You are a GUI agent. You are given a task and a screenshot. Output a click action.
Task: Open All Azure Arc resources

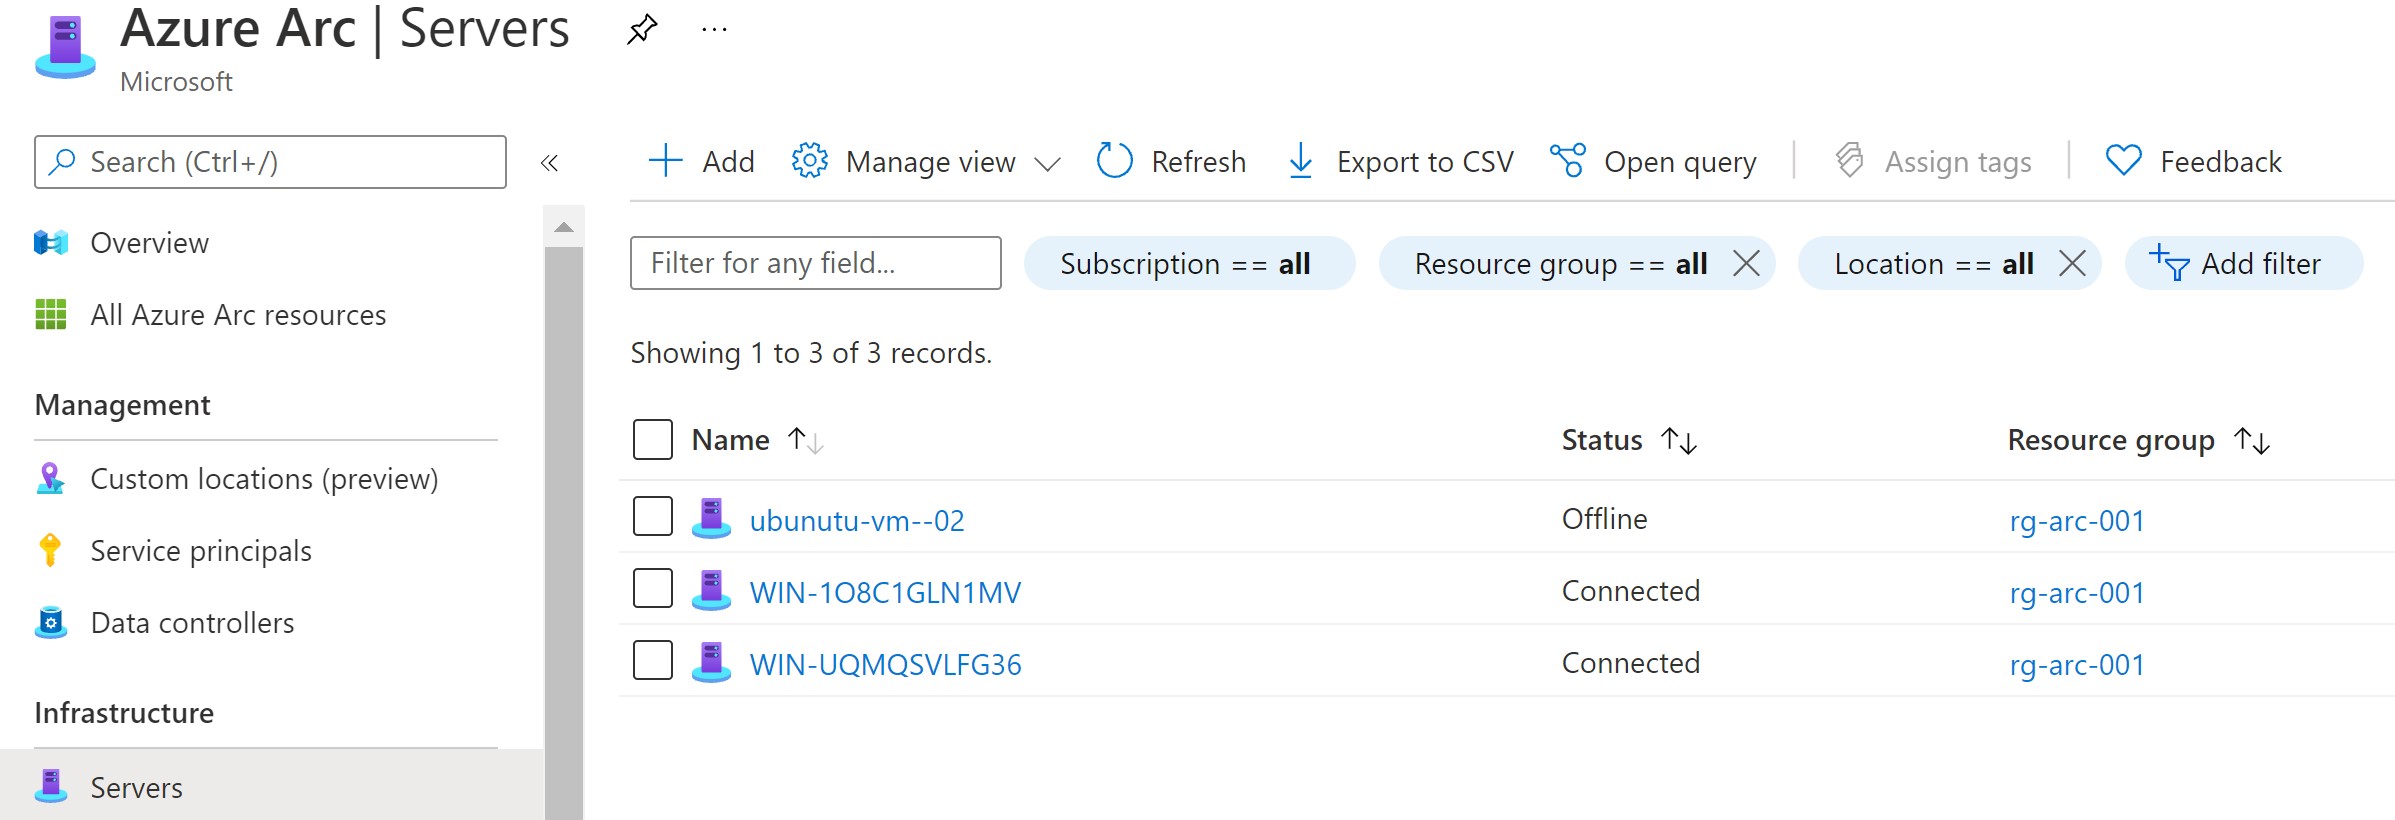(238, 315)
